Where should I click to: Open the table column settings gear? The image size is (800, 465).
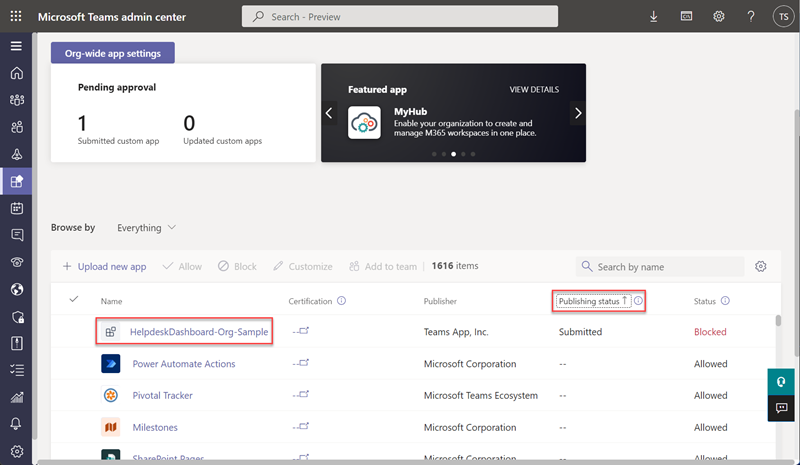click(x=761, y=266)
